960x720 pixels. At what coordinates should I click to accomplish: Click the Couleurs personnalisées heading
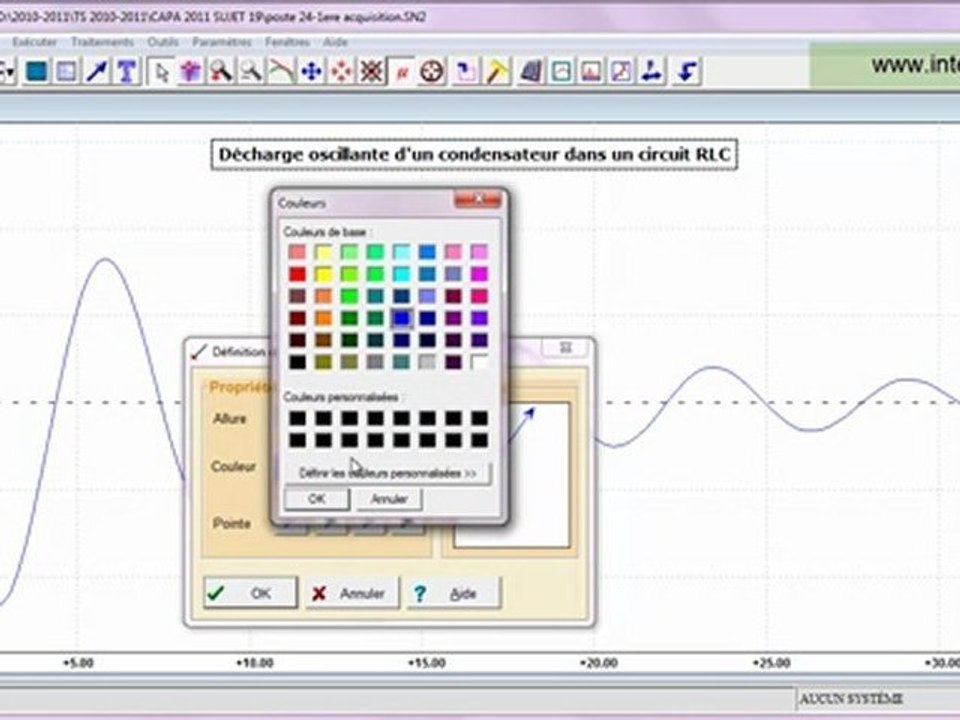click(x=342, y=397)
